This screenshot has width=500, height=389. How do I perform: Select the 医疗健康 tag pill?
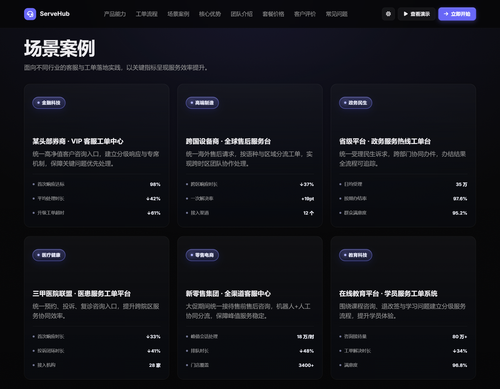(49, 255)
